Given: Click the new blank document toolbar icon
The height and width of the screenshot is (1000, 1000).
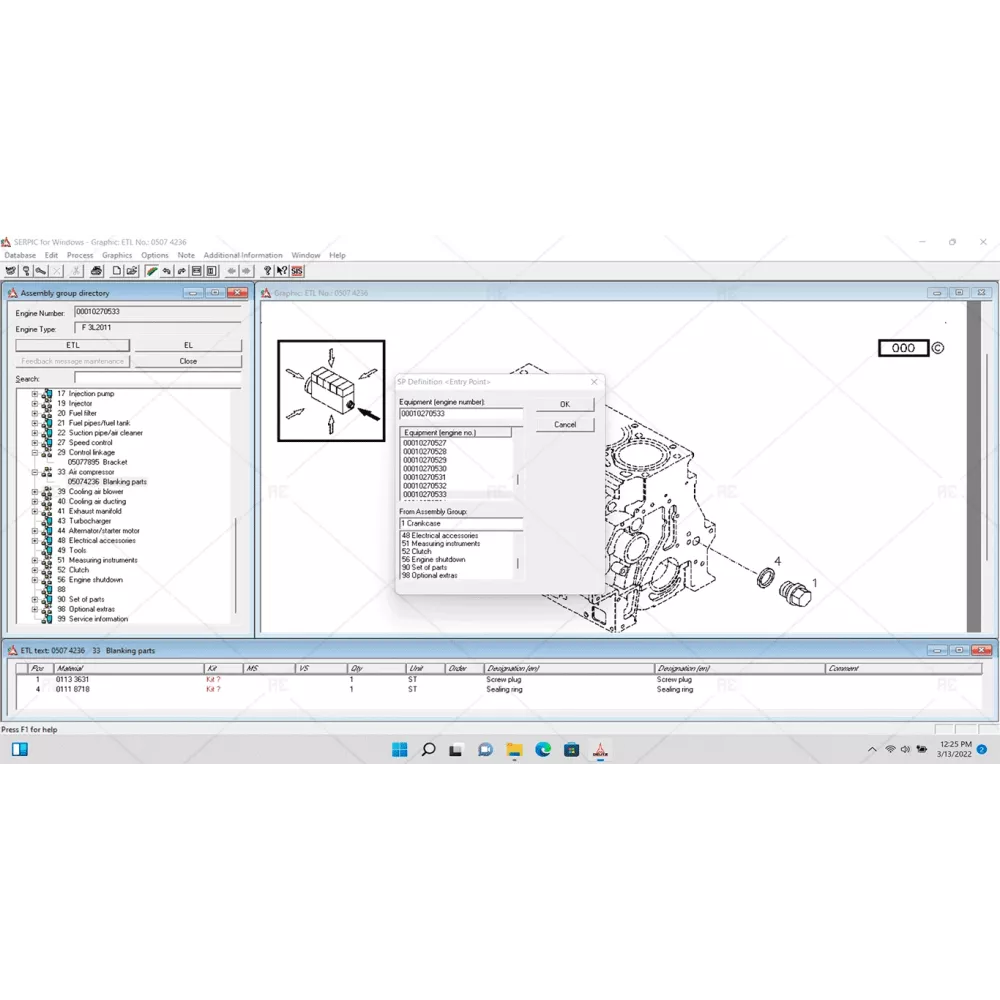Looking at the screenshot, I should (x=117, y=271).
